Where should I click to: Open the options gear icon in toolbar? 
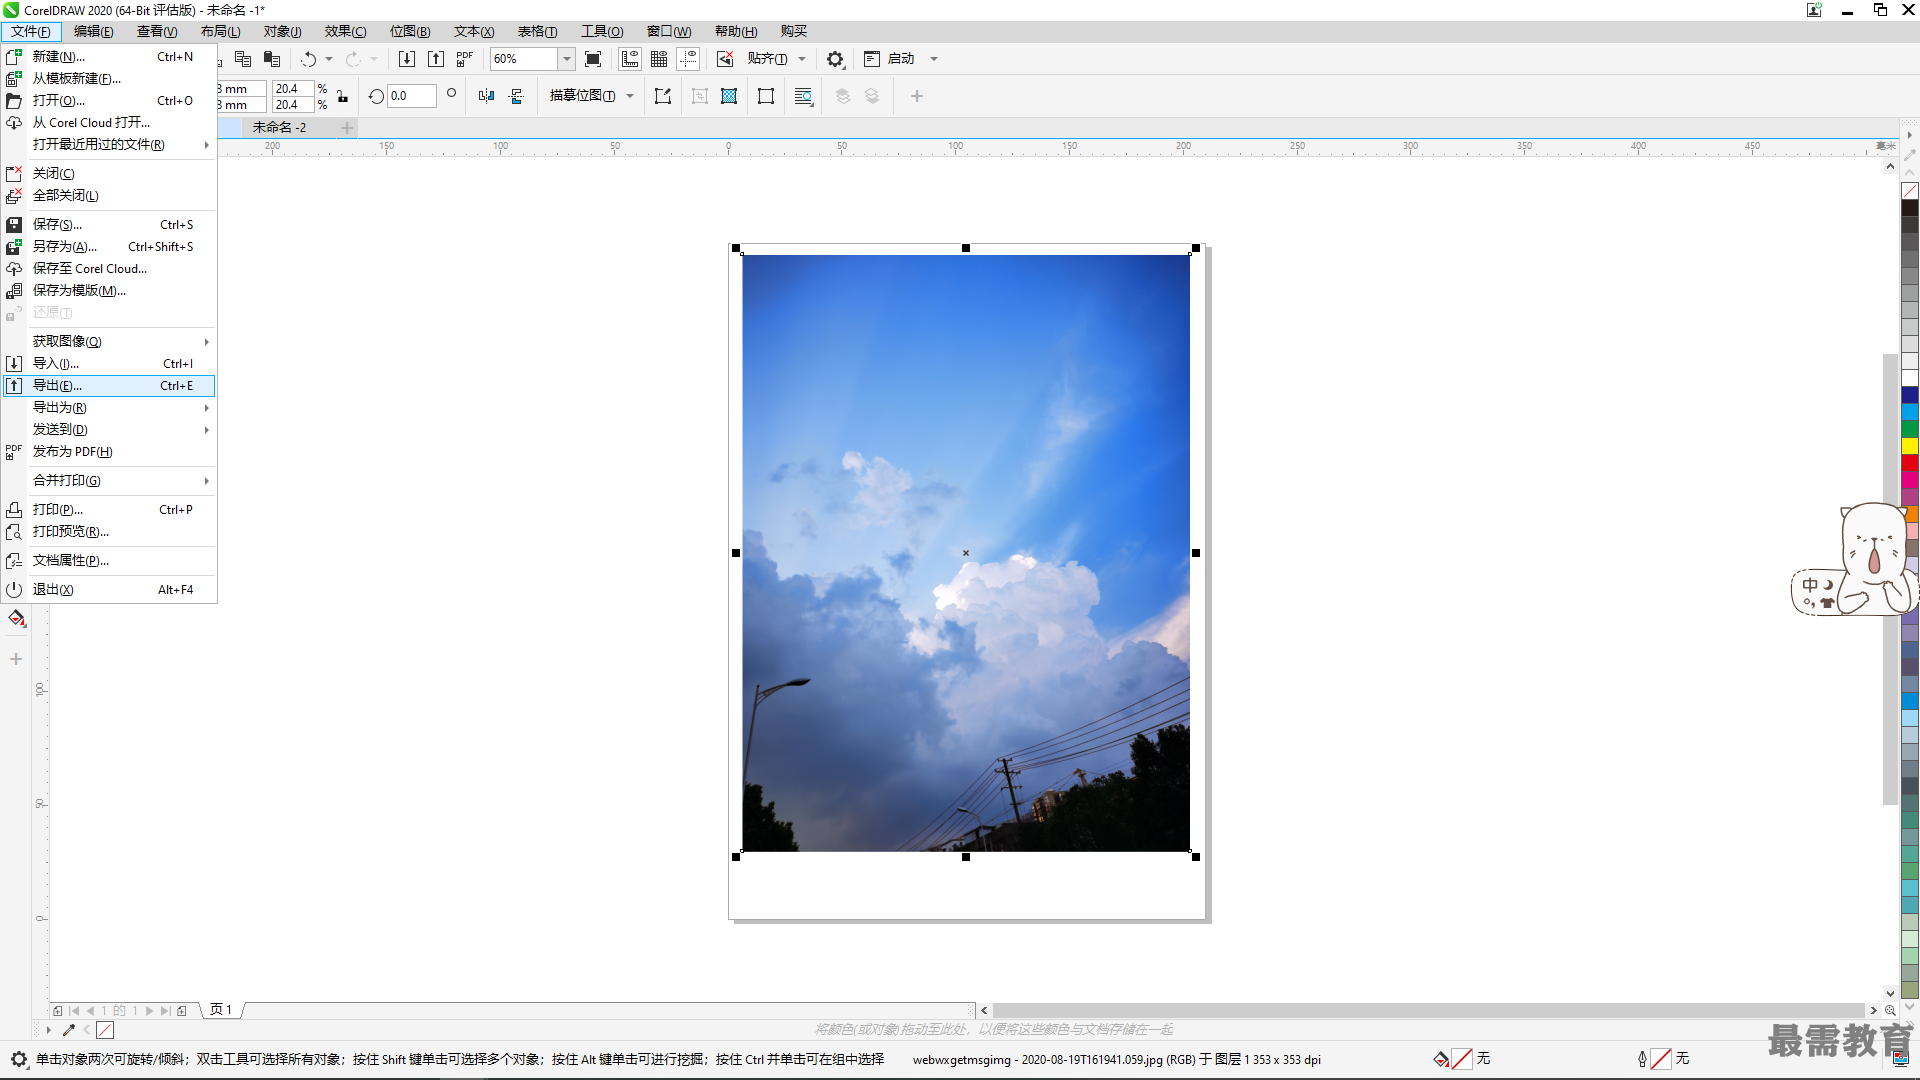[x=835, y=59]
